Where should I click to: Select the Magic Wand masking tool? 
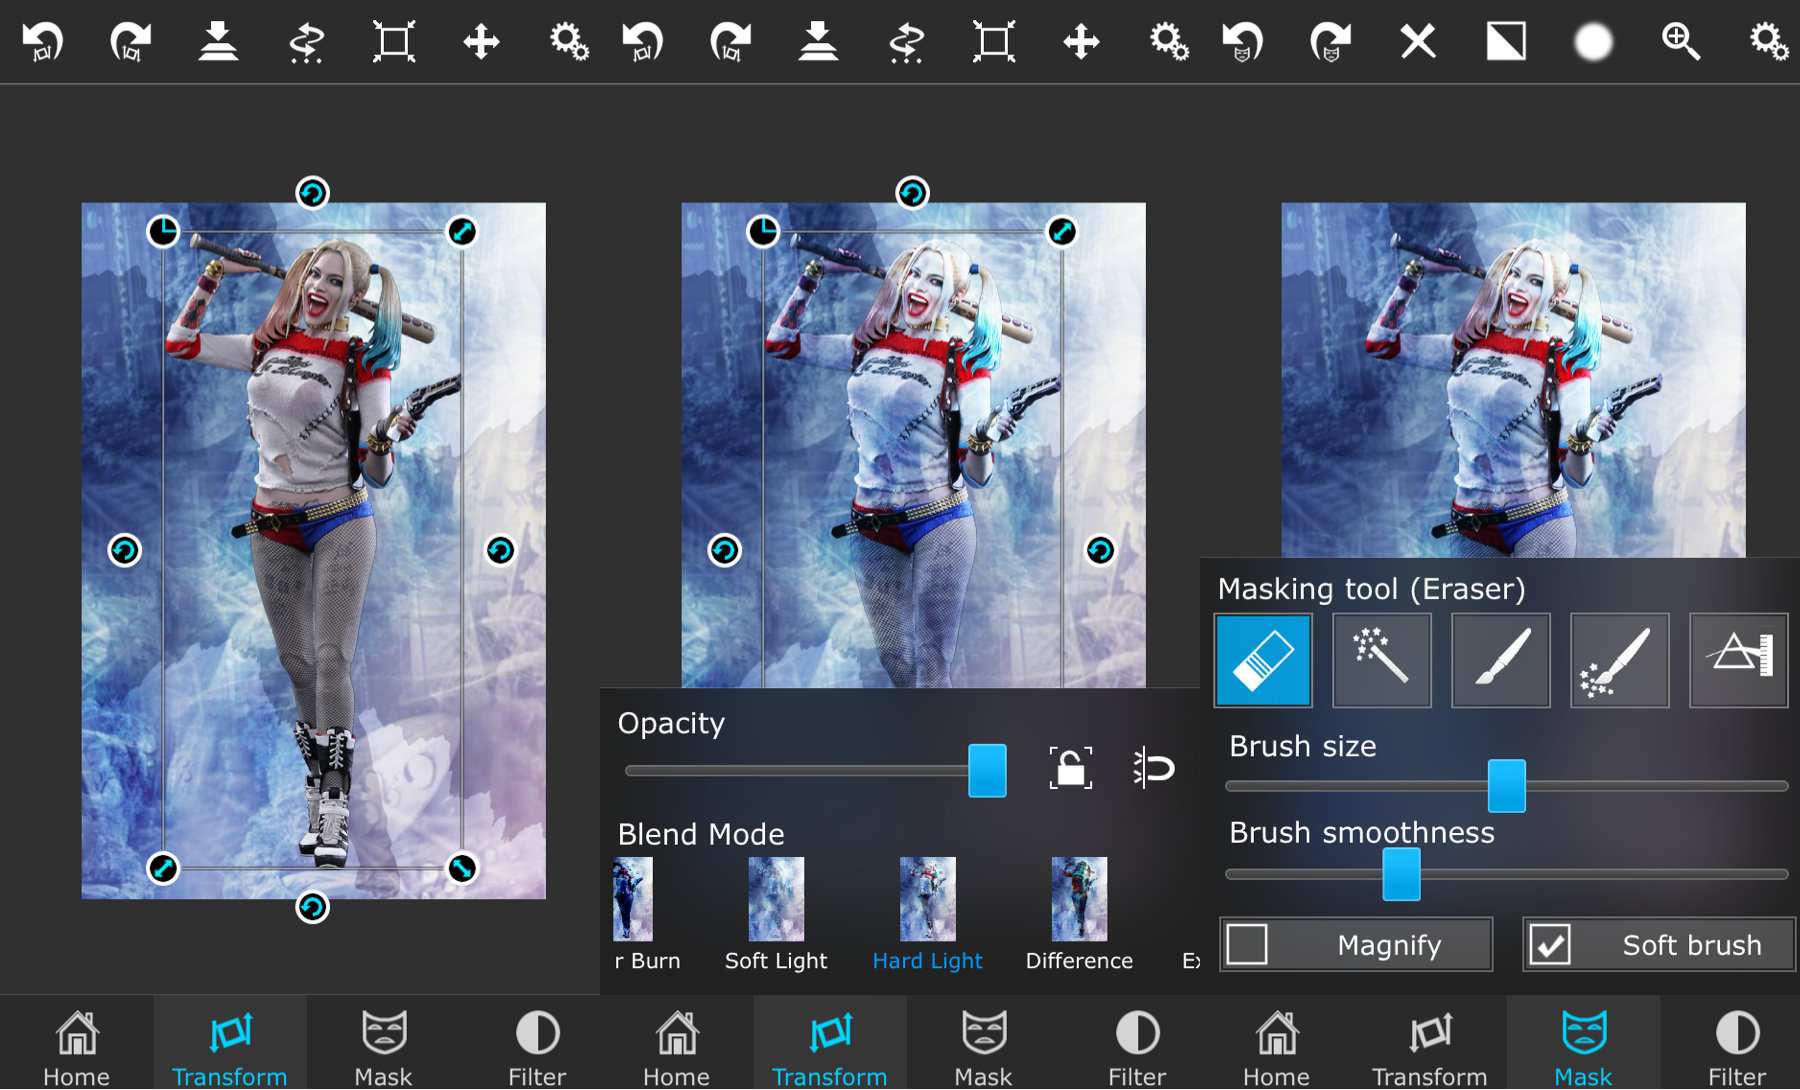[1382, 660]
